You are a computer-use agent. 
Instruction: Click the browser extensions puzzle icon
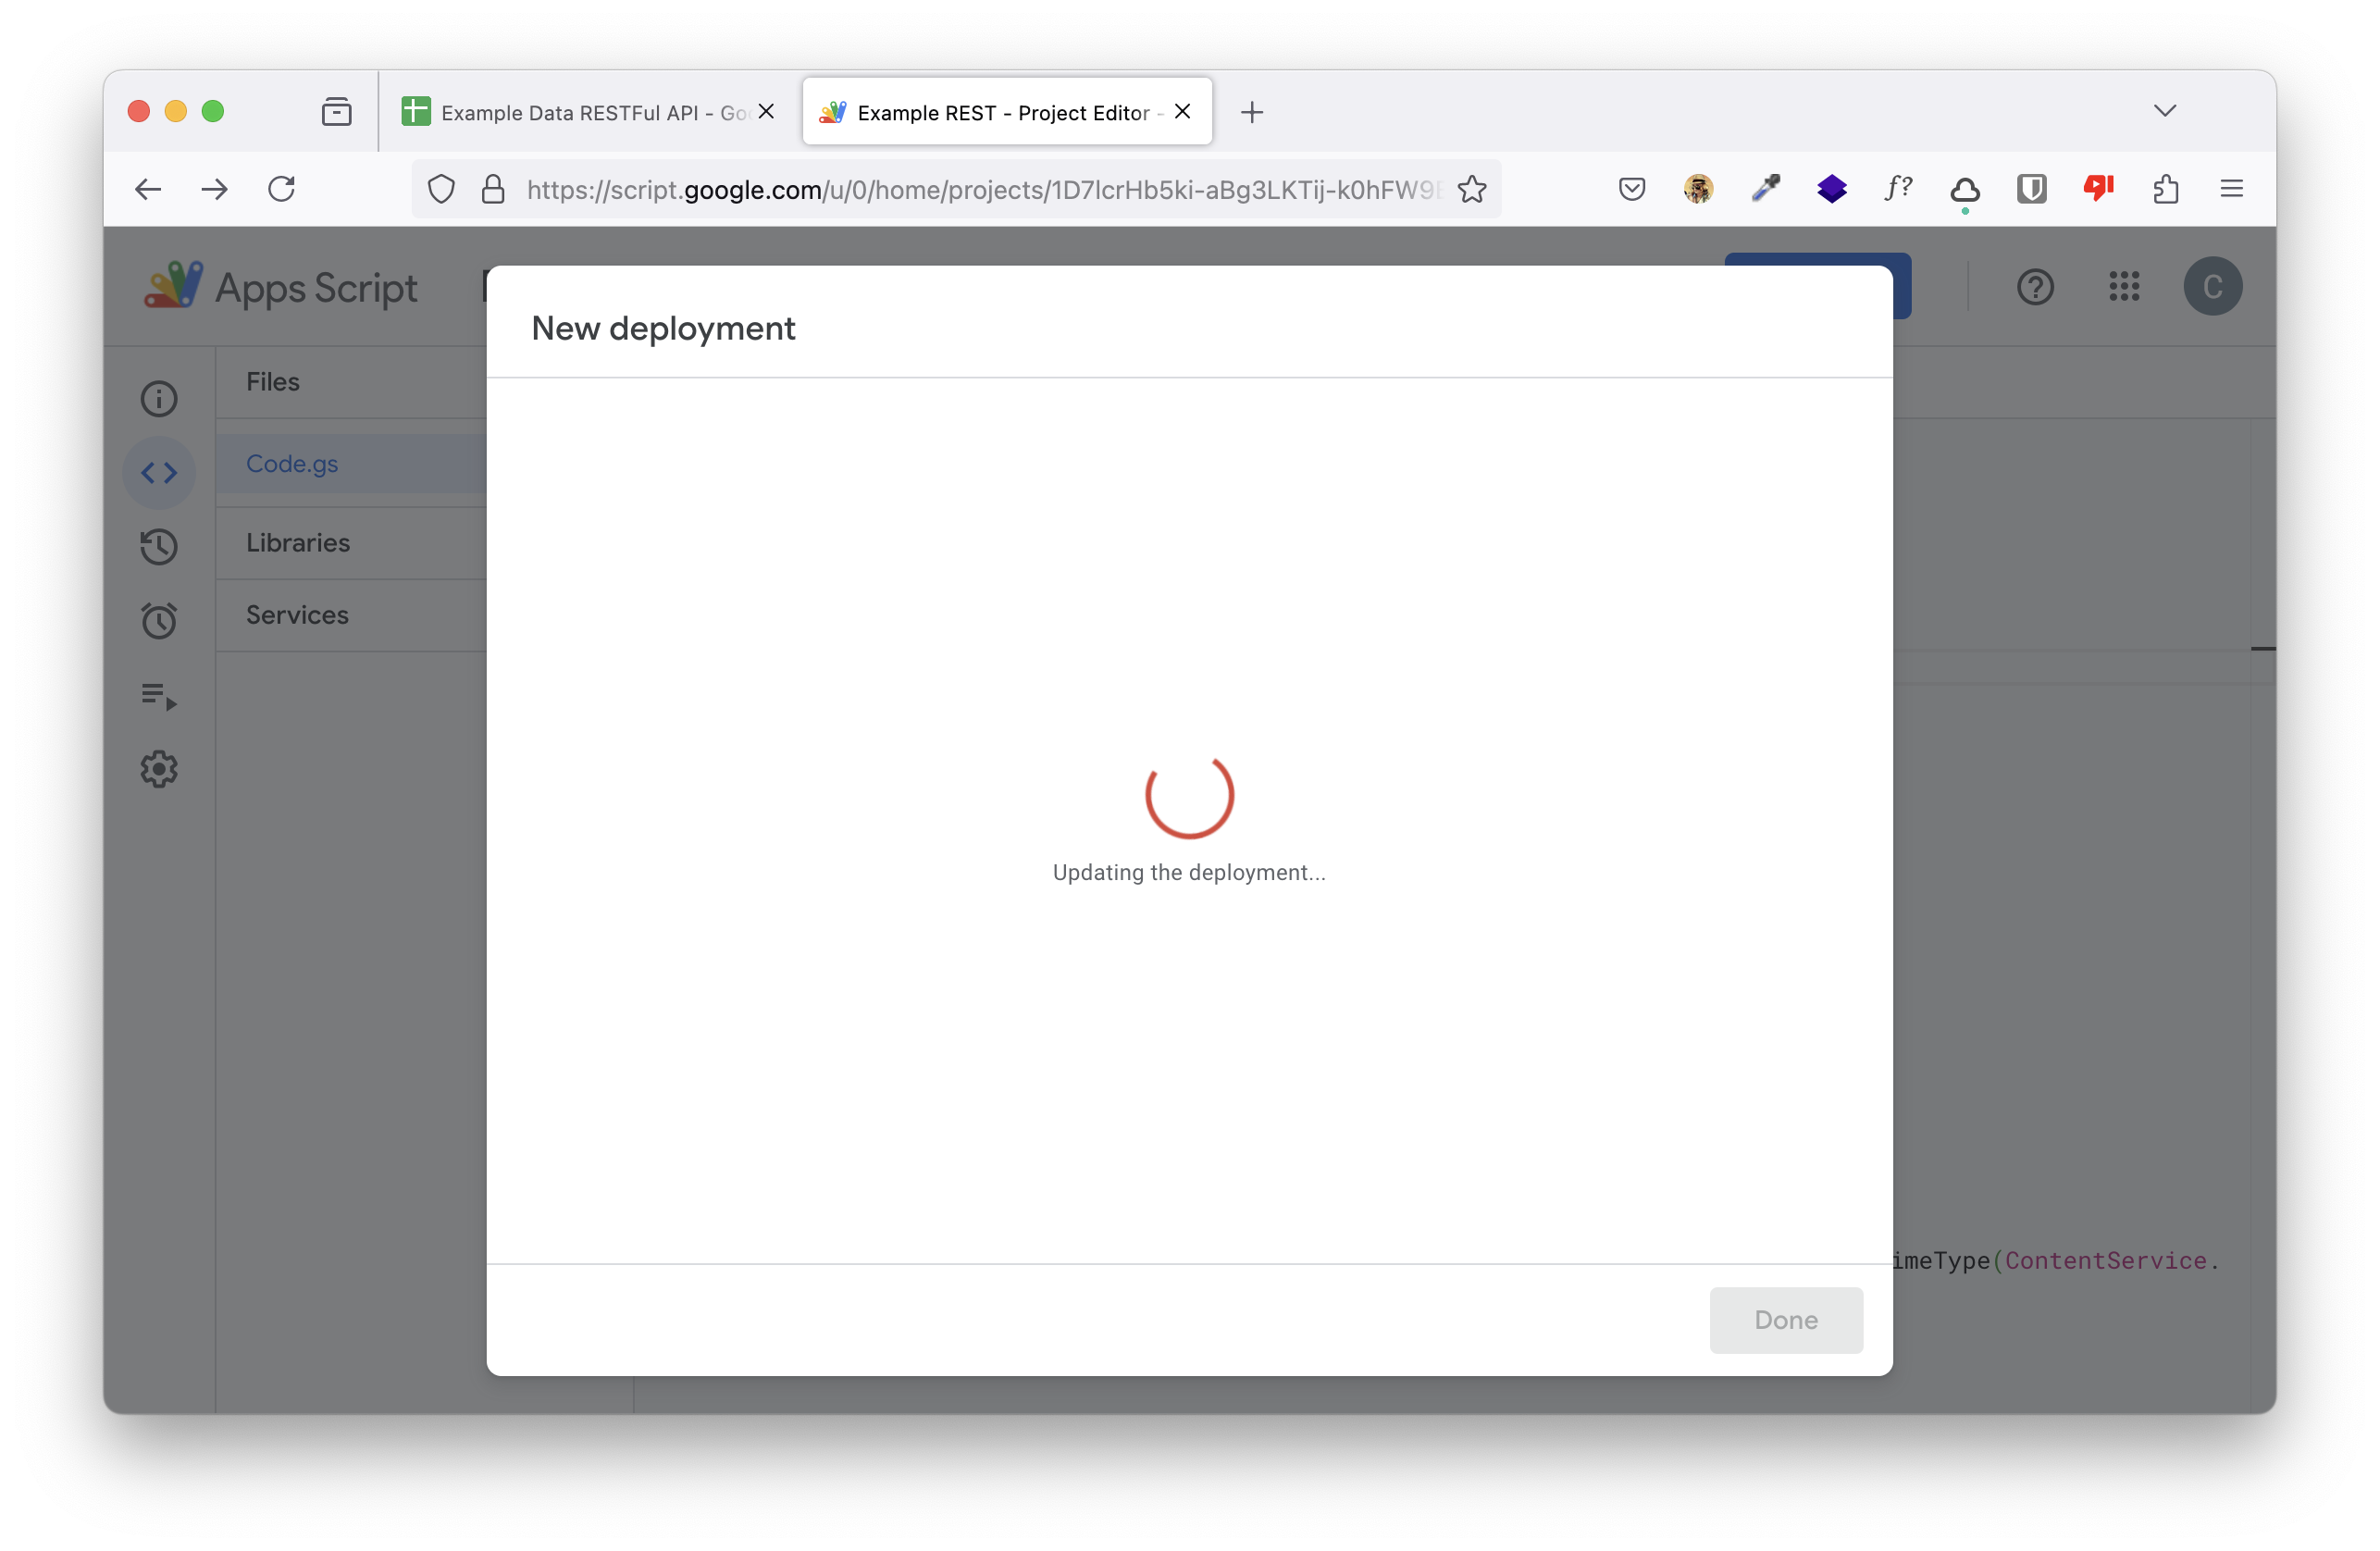click(x=2165, y=187)
